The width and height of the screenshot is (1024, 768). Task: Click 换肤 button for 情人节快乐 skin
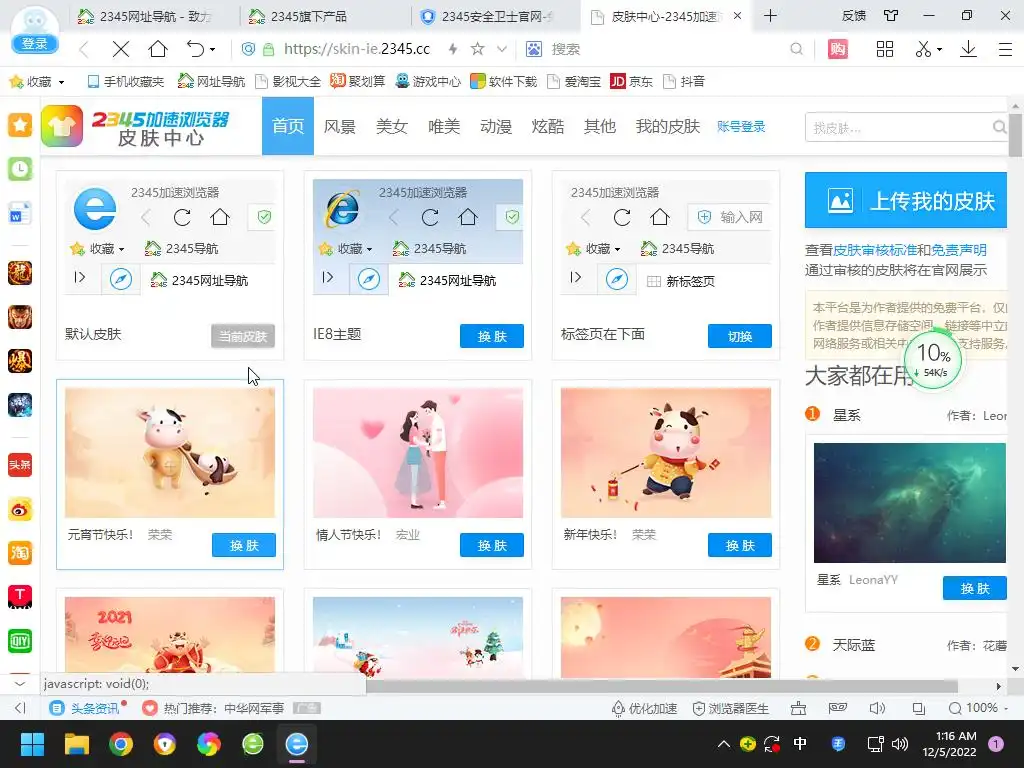tap(492, 545)
